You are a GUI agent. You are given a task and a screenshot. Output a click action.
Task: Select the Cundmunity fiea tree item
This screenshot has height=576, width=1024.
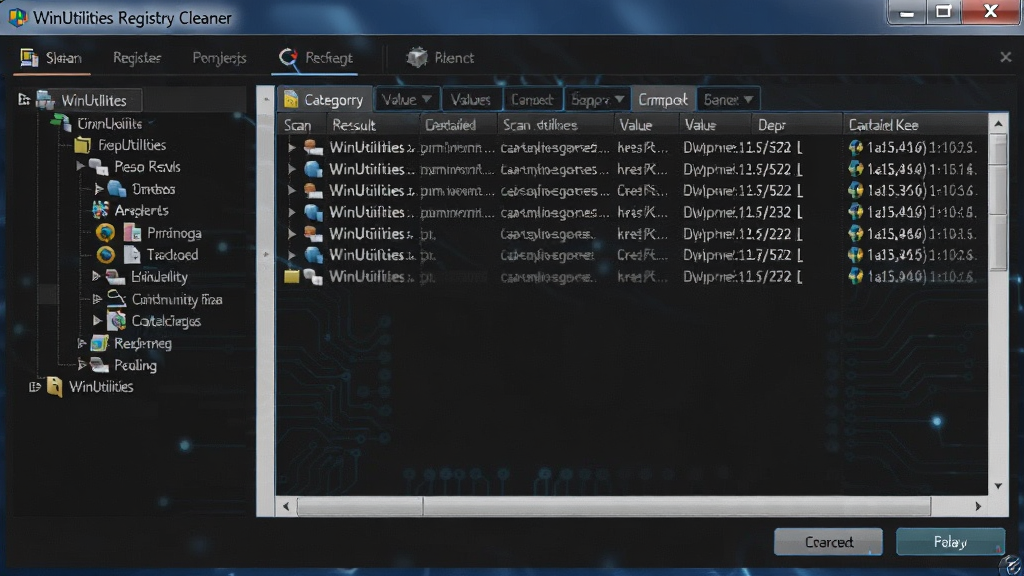177,299
